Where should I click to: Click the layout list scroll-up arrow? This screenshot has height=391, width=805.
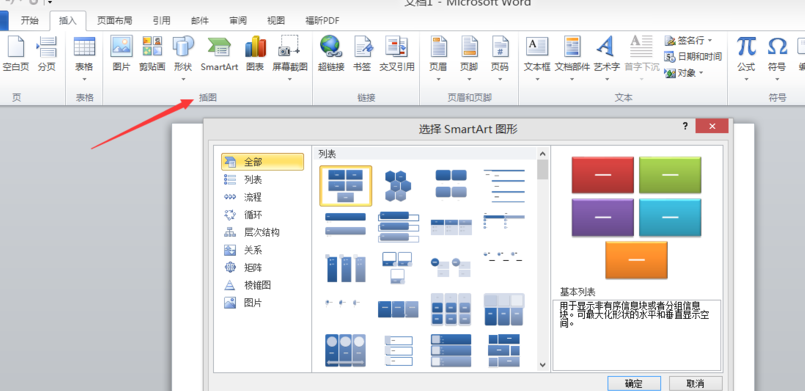pyautogui.click(x=543, y=153)
